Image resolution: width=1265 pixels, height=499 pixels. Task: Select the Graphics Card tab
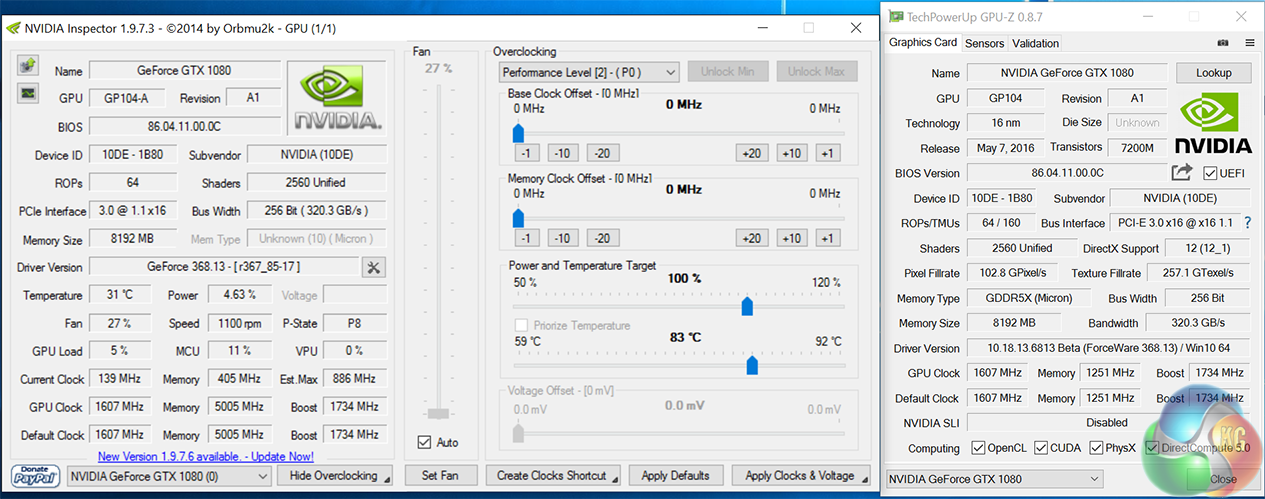pos(923,43)
